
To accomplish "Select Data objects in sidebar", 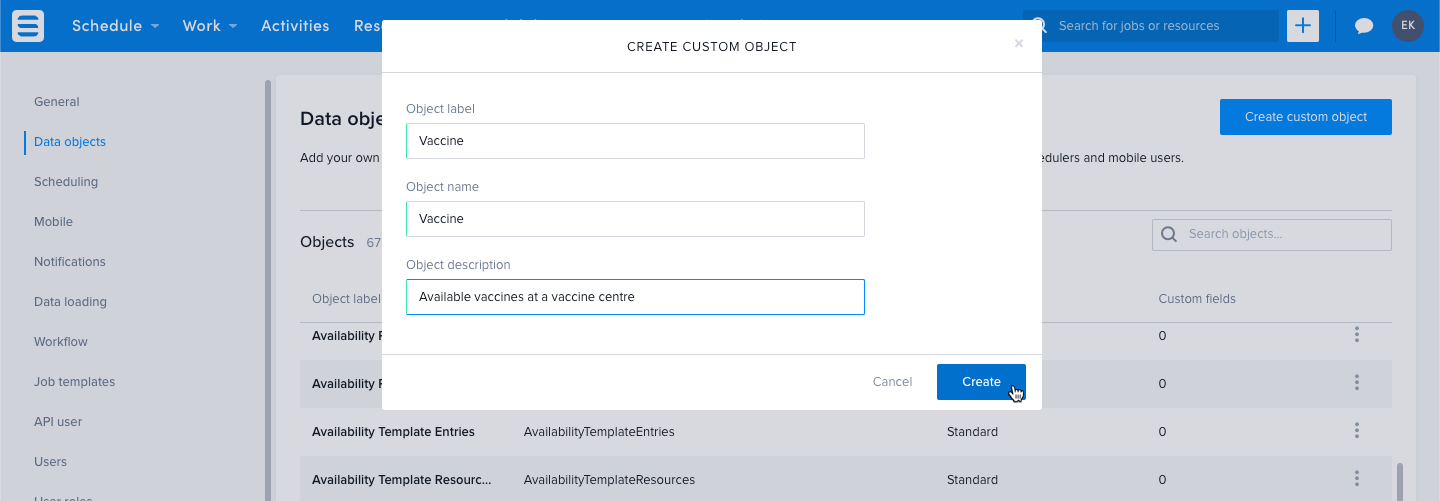I will [x=70, y=142].
